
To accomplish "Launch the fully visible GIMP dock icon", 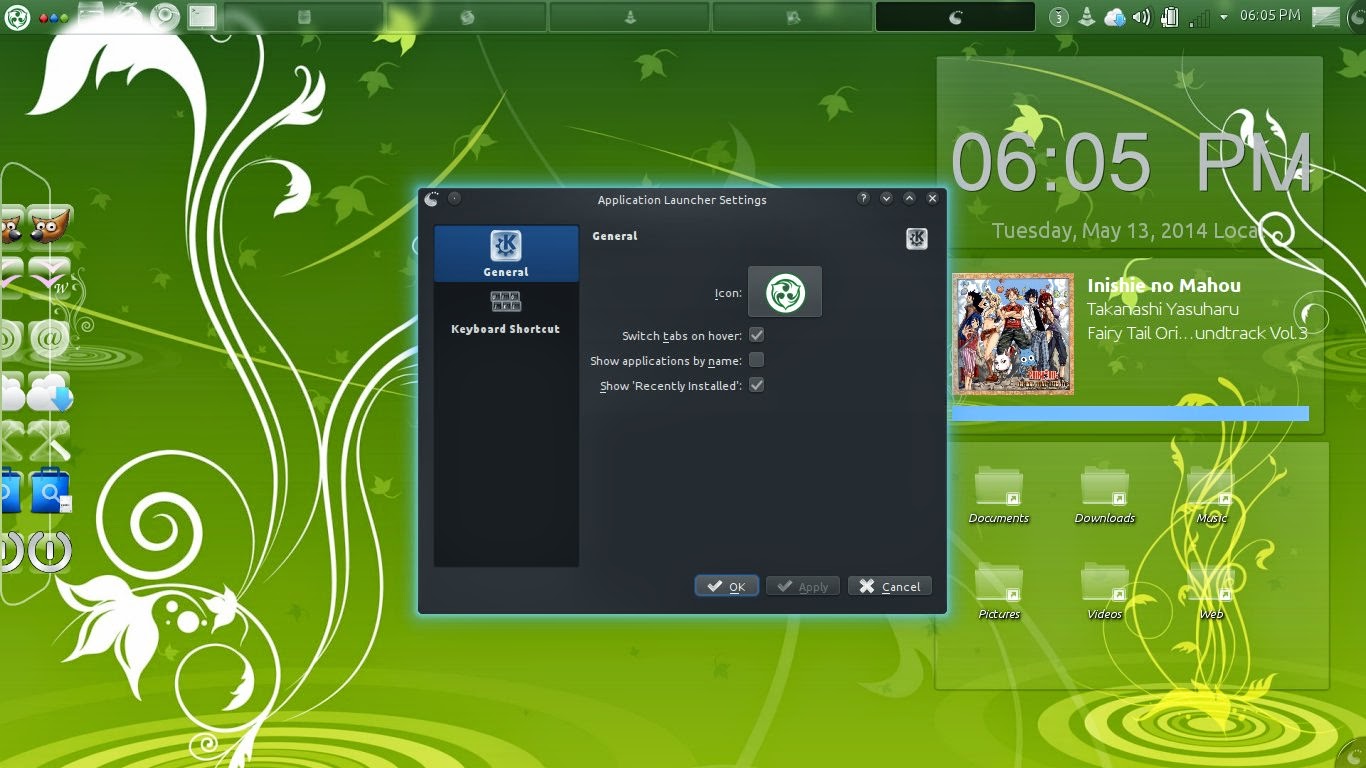I will 50,226.
